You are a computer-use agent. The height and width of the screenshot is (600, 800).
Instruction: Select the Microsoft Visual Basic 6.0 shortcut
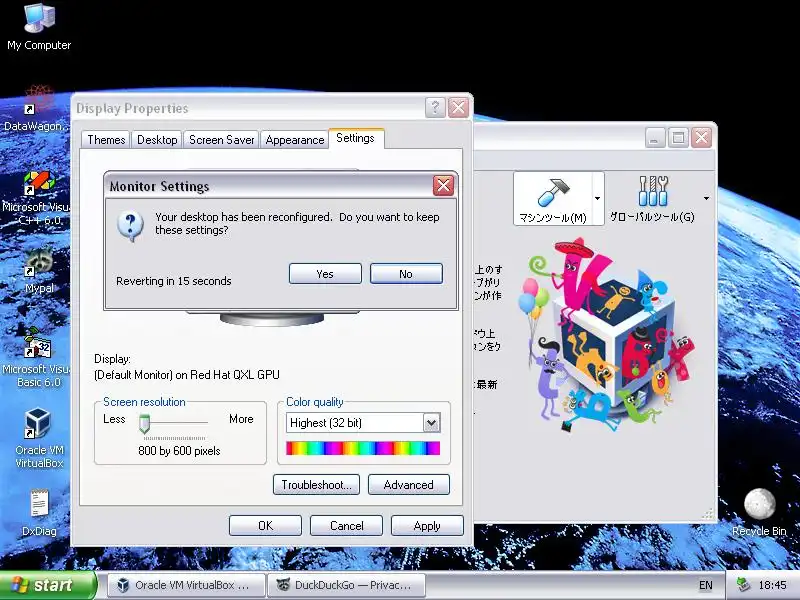click(36, 357)
